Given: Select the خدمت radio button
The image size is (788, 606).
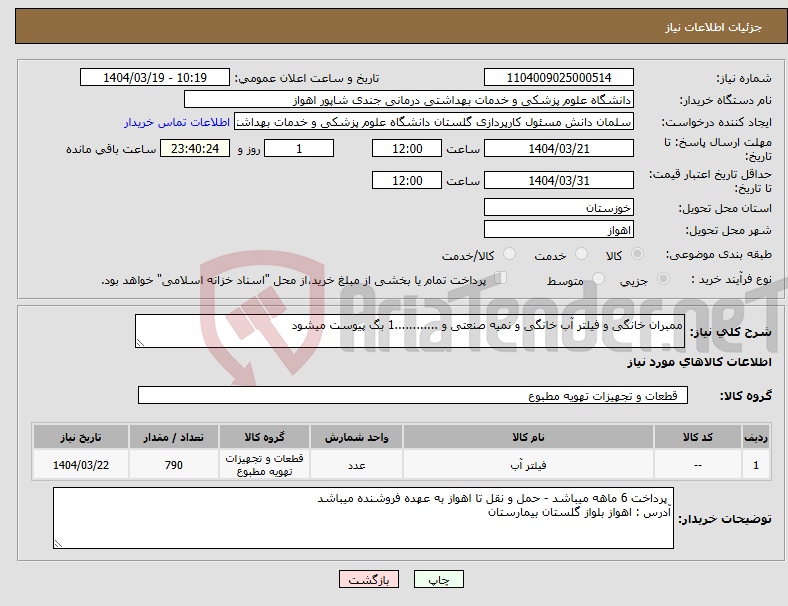Looking at the screenshot, I should (x=581, y=254).
